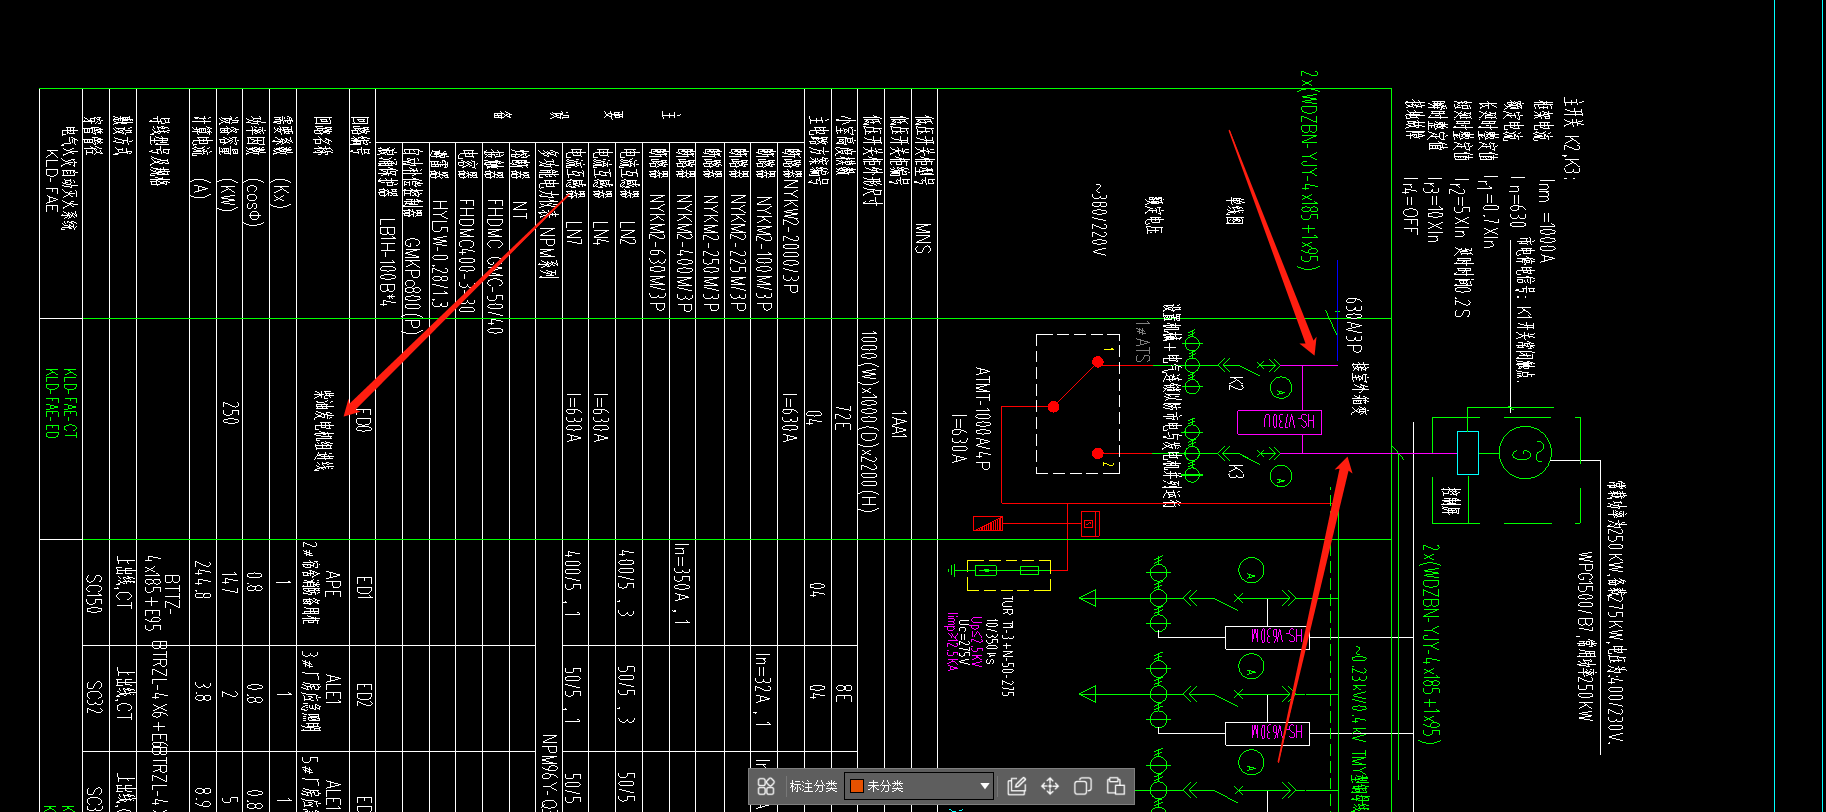1826x812 pixels.
Task: Click the 72E module height cell
Action: click(842, 419)
